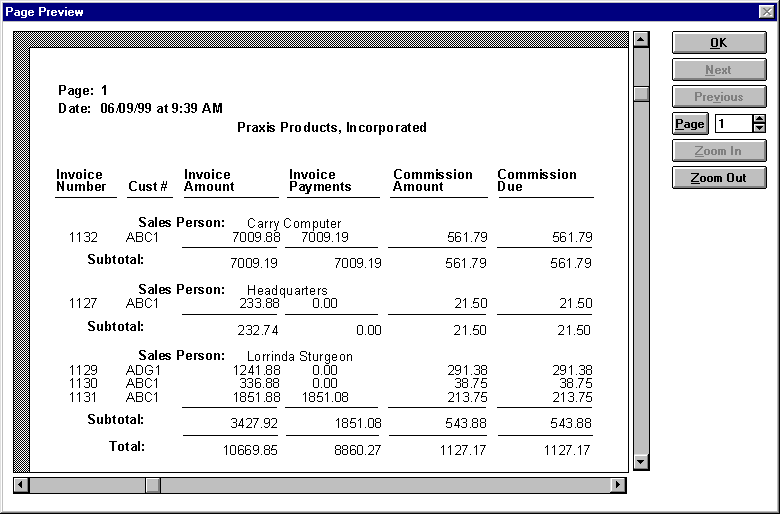Click invoice number 1131

[x=83, y=398]
